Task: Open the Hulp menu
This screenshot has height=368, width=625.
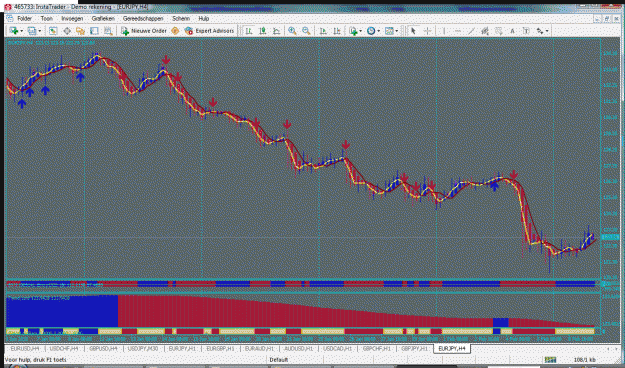Action: (204, 18)
